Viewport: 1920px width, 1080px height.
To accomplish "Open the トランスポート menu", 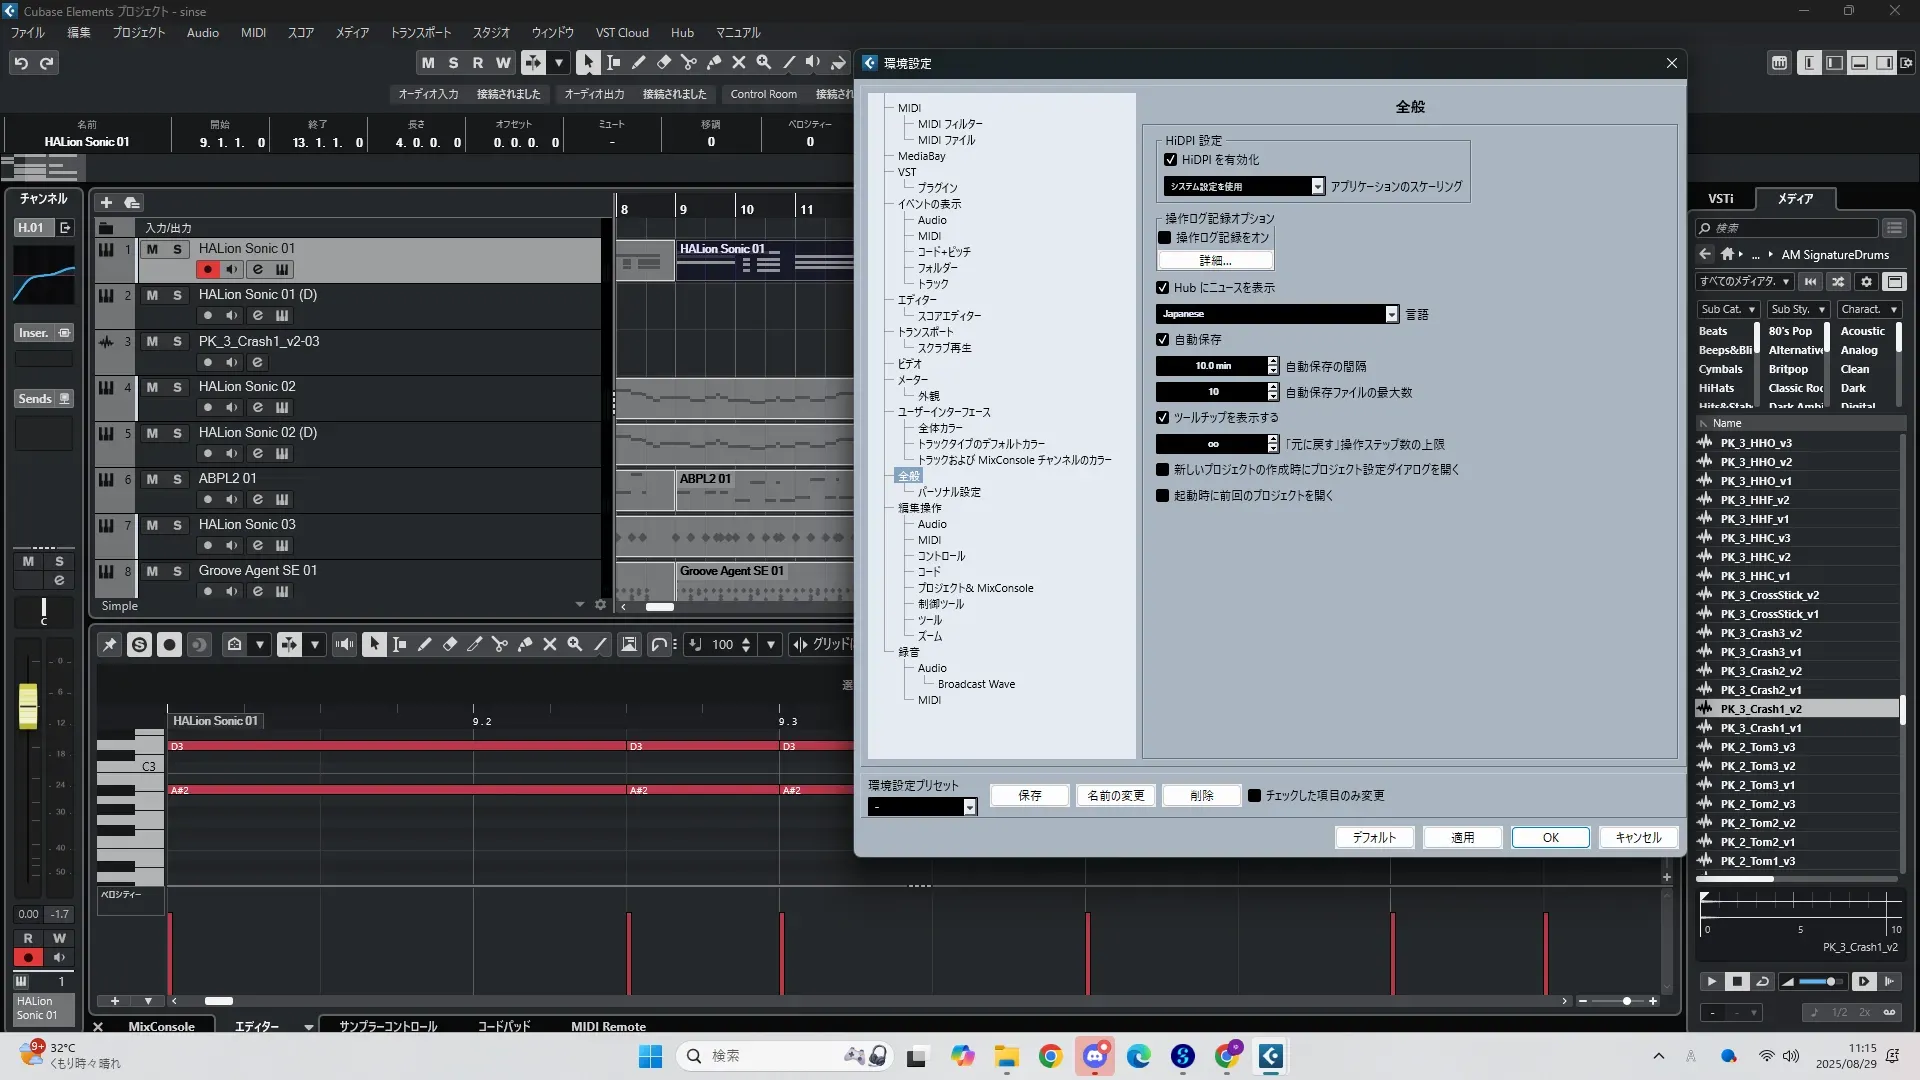I will [420, 33].
